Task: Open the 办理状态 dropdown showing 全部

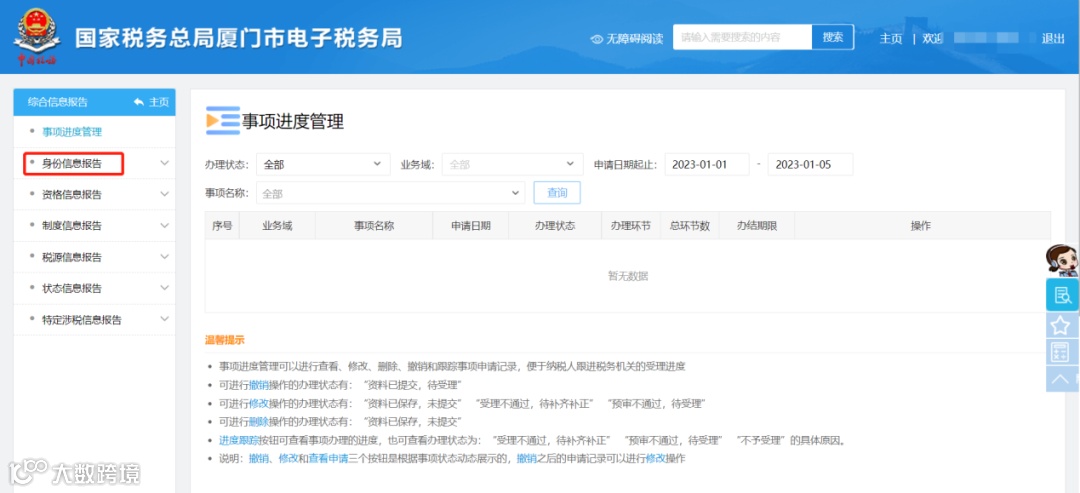Action: (x=323, y=165)
